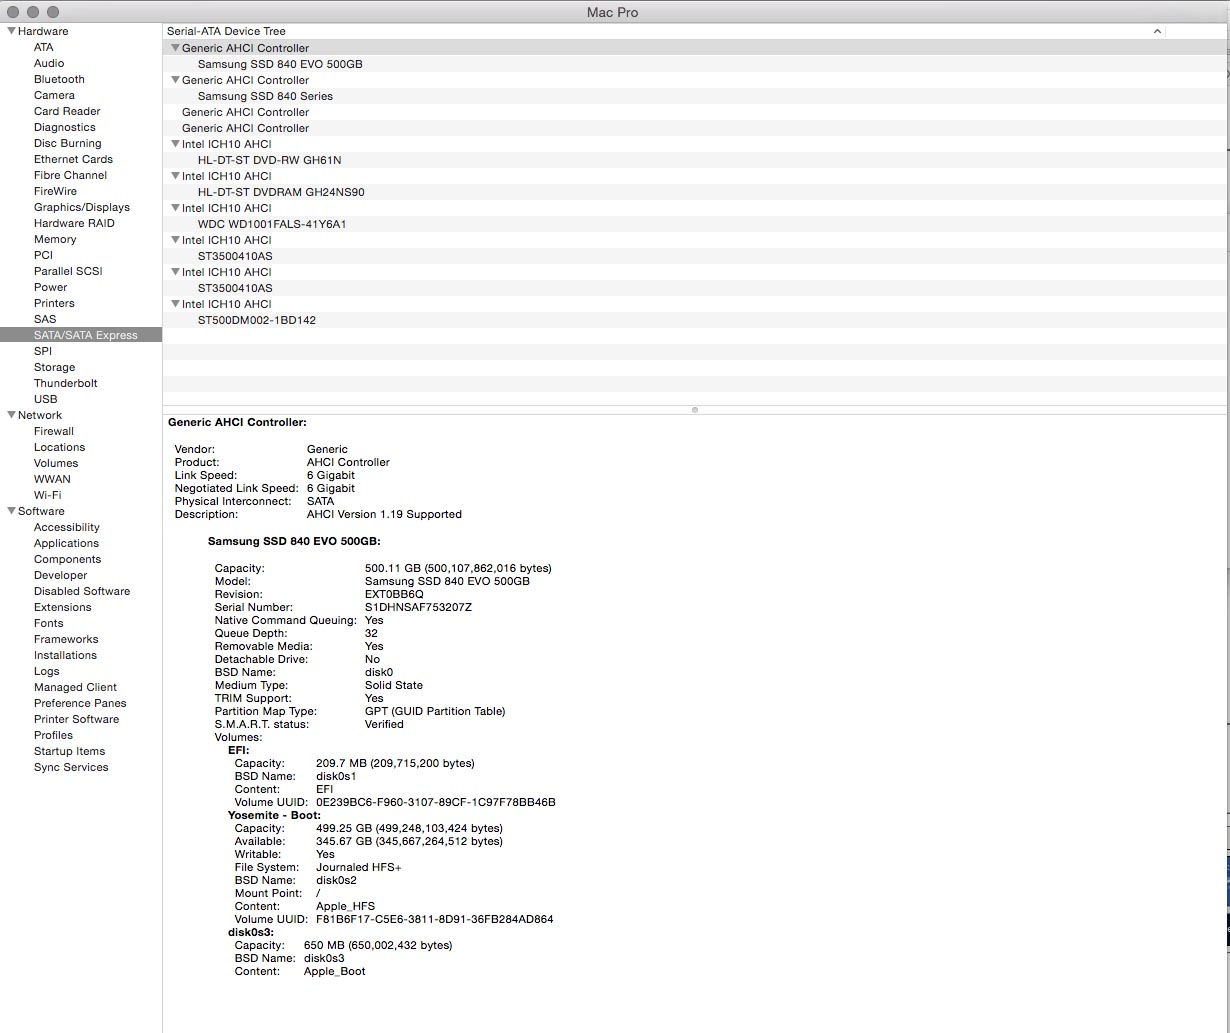Open the Parallel SCSI category
Screen dimensions: 1230x1033
click(68, 271)
